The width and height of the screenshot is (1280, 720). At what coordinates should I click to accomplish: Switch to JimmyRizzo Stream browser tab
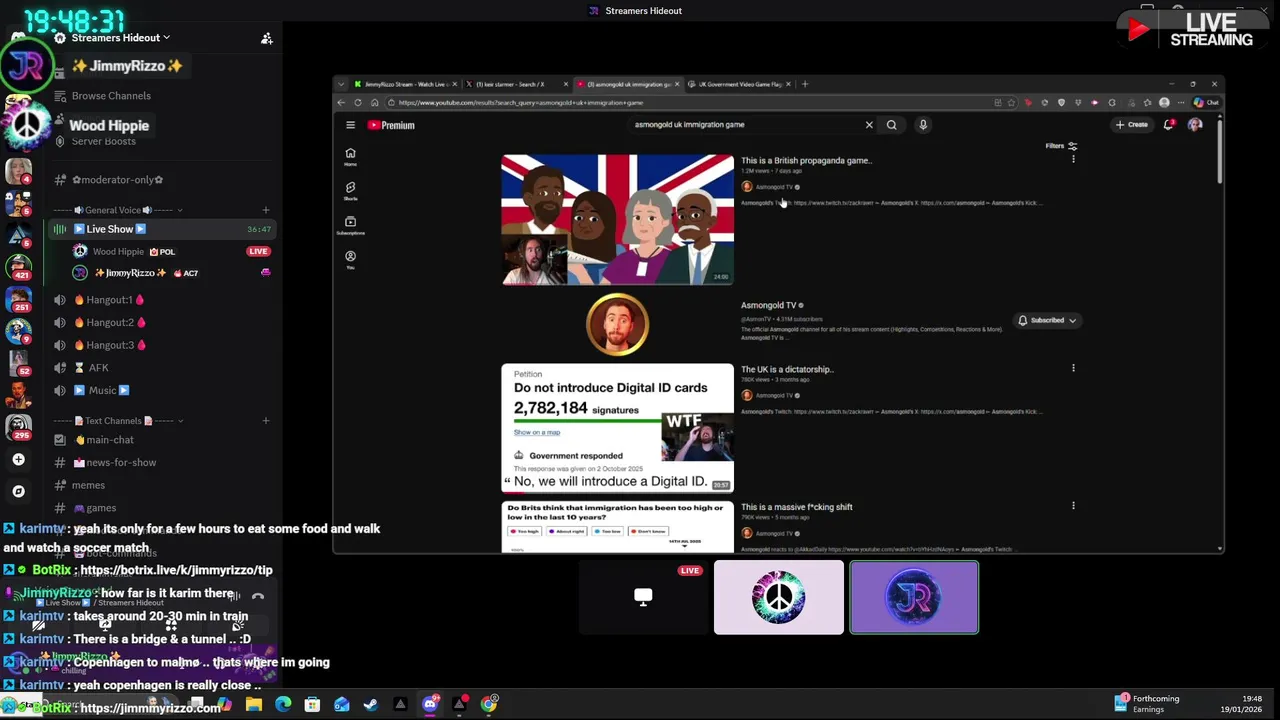[x=404, y=84]
